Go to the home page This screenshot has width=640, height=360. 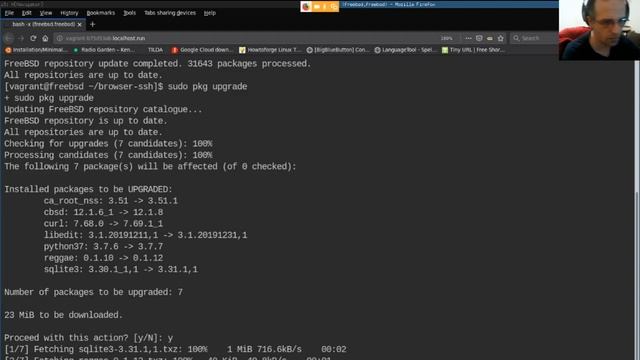(x=45, y=38)
